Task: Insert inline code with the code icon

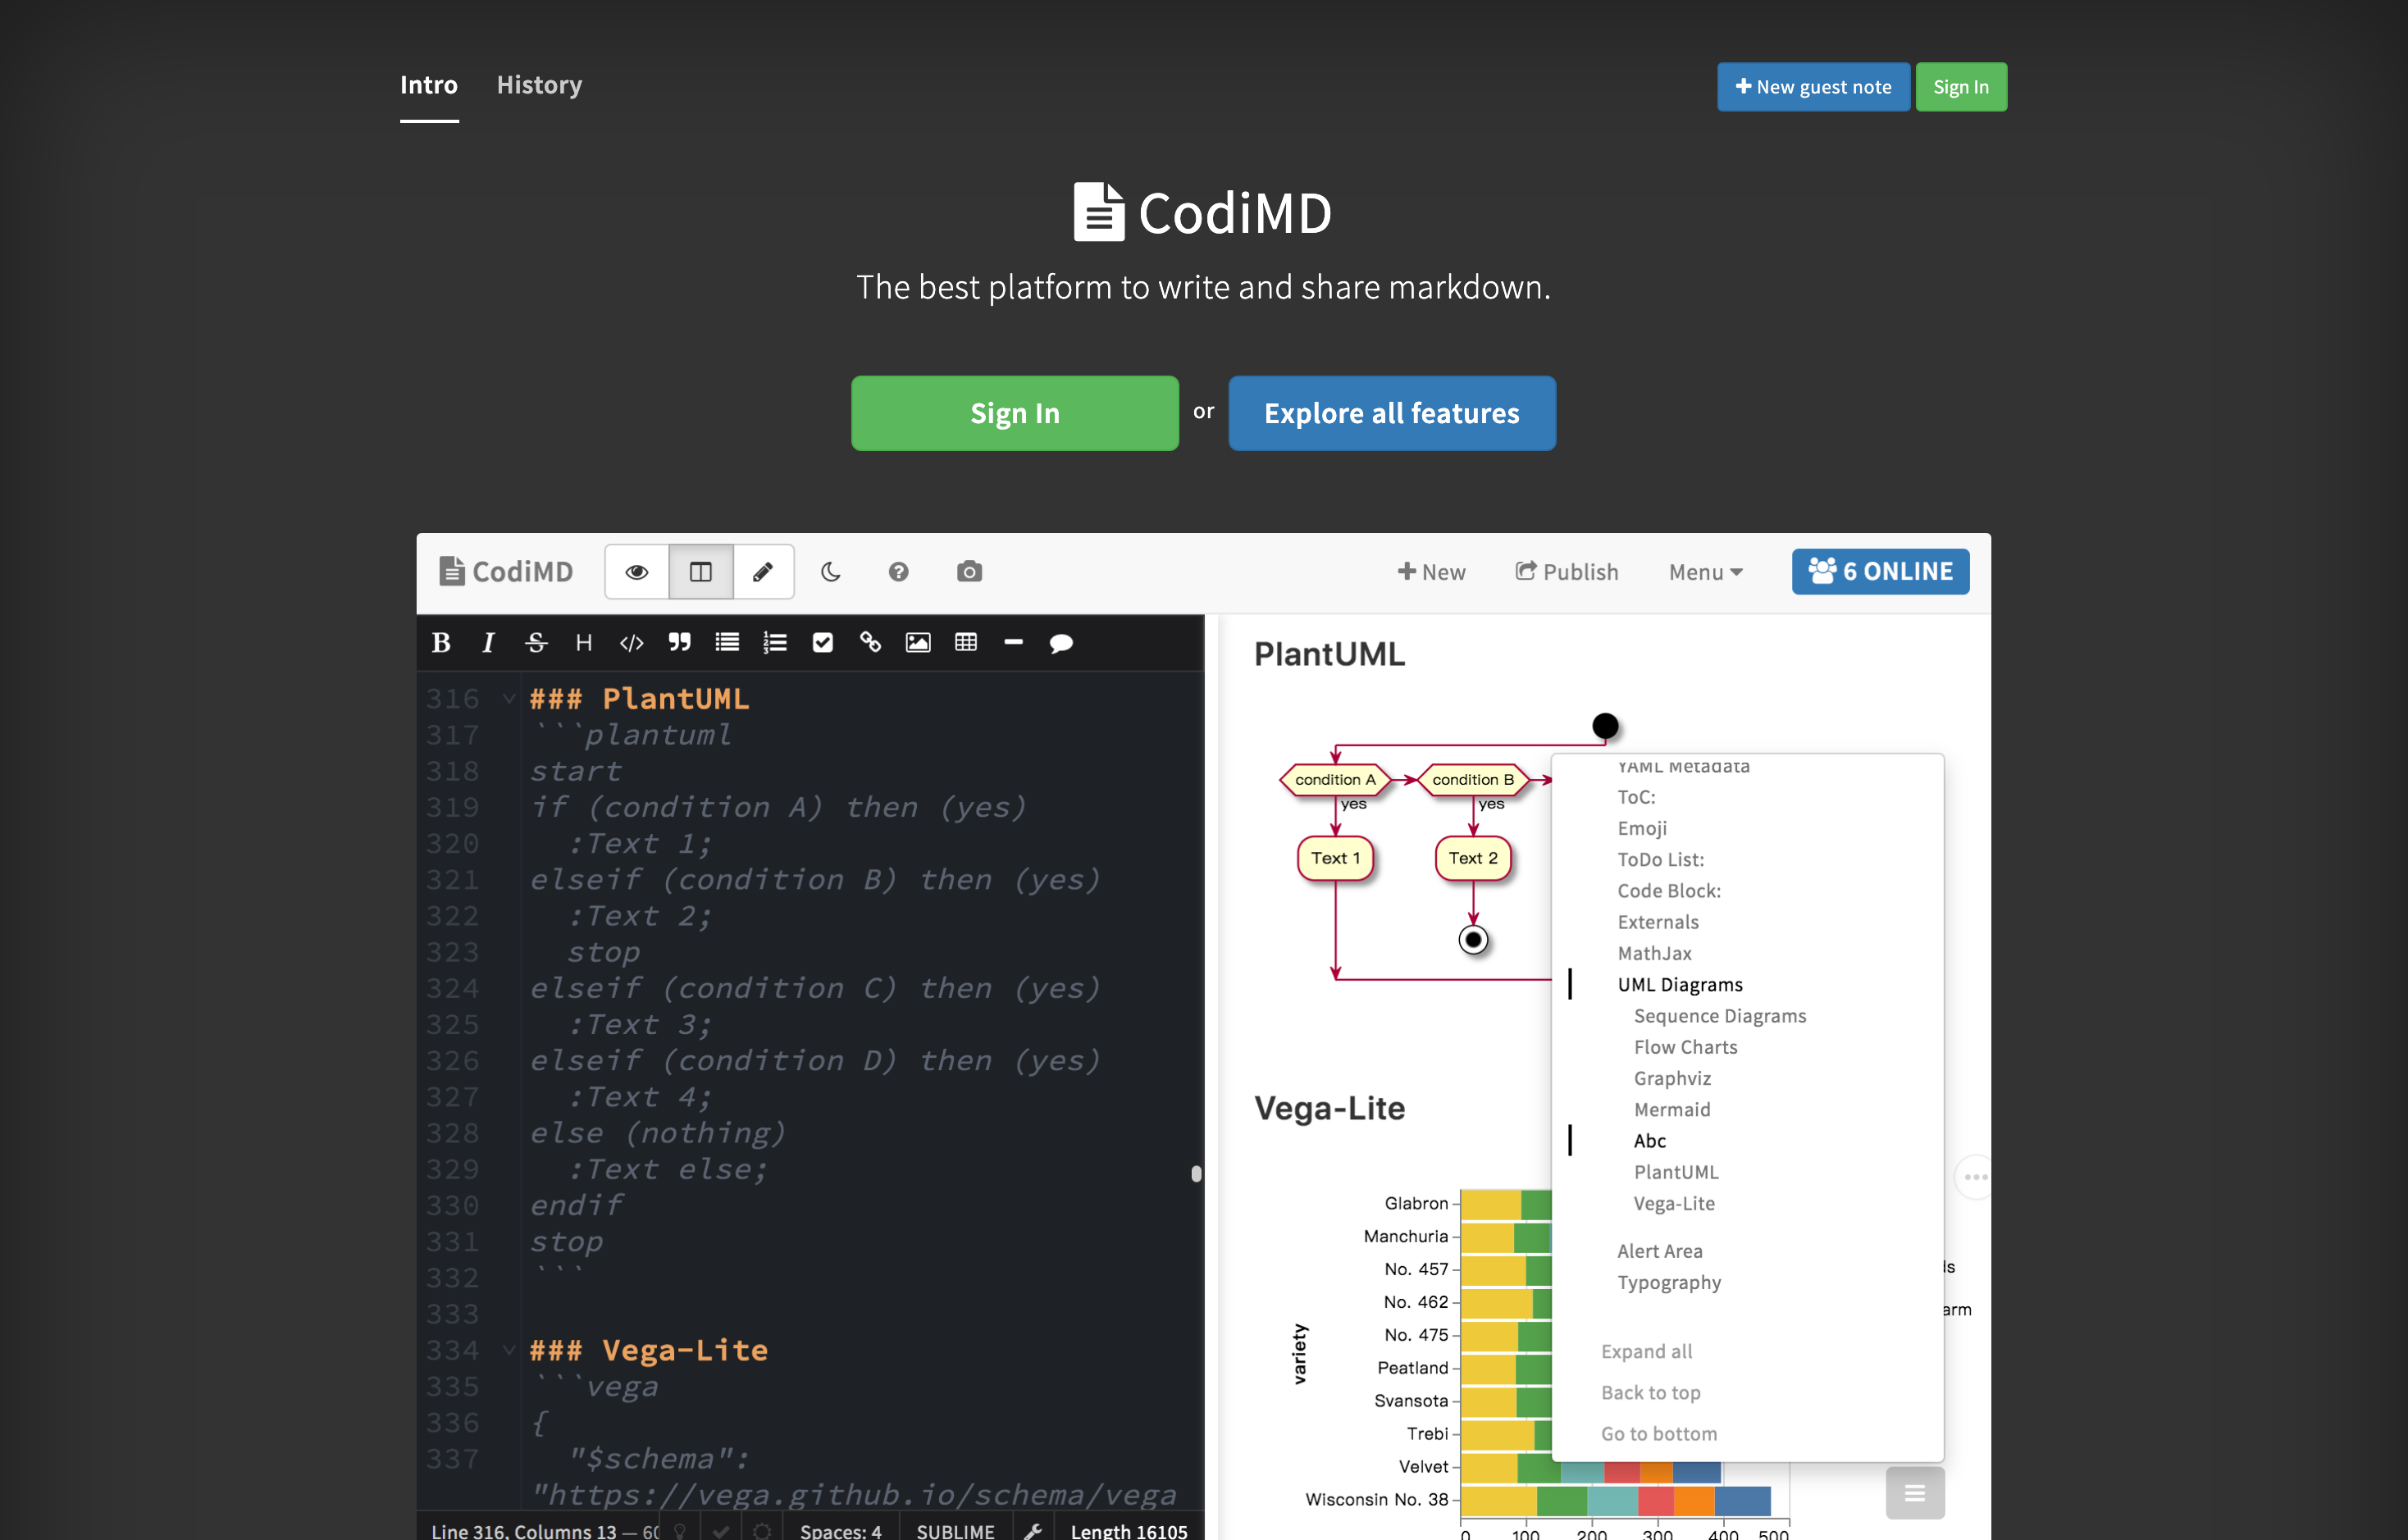Action: point(631,643)
